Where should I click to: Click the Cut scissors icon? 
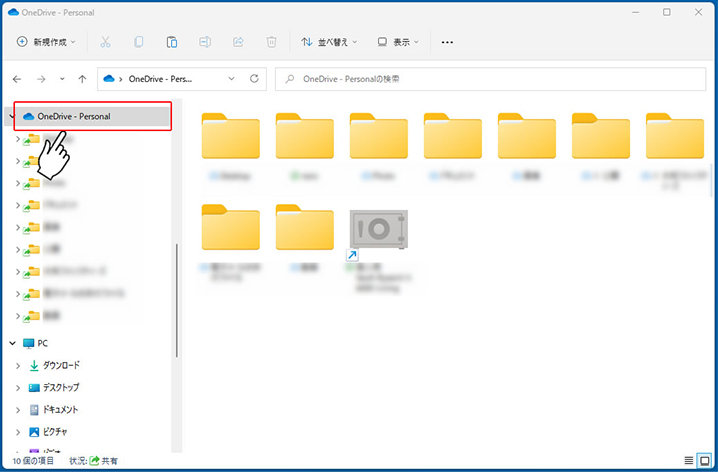pos(105,42)
